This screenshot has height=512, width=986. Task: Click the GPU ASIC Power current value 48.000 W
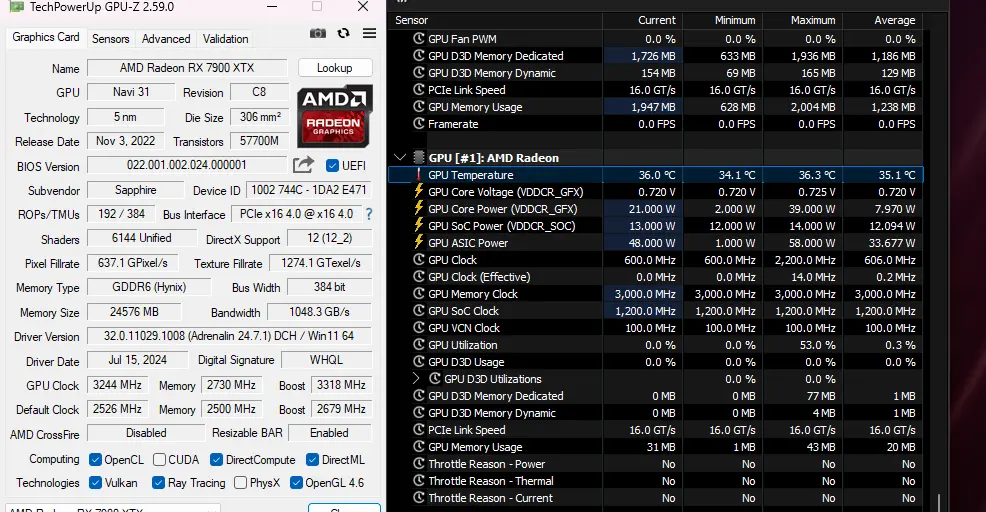pos(651,243)
